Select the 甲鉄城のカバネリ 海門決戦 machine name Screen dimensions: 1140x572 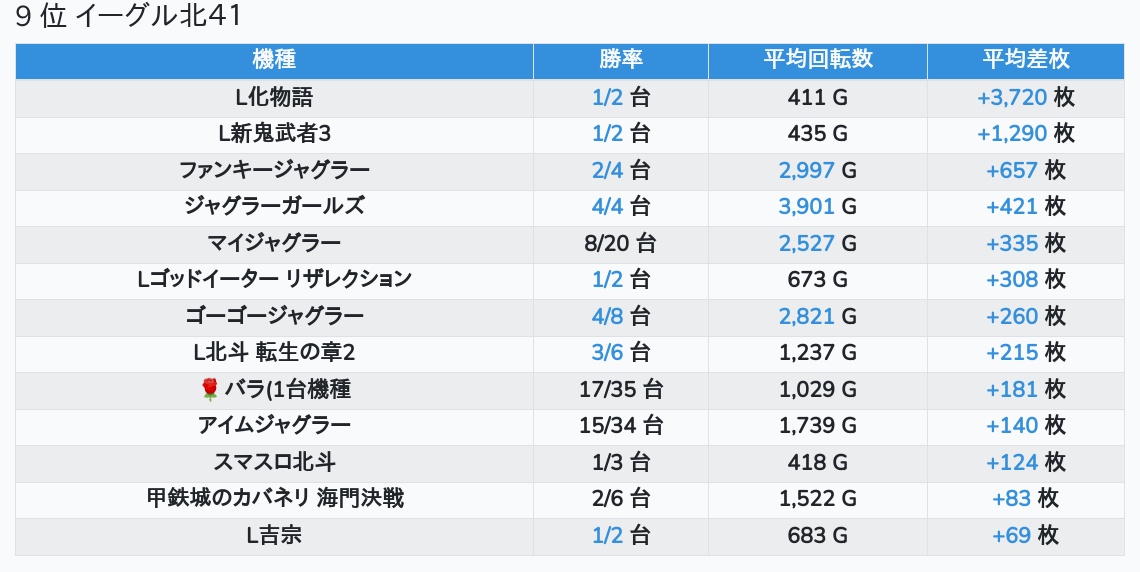[x=274, y=498]
